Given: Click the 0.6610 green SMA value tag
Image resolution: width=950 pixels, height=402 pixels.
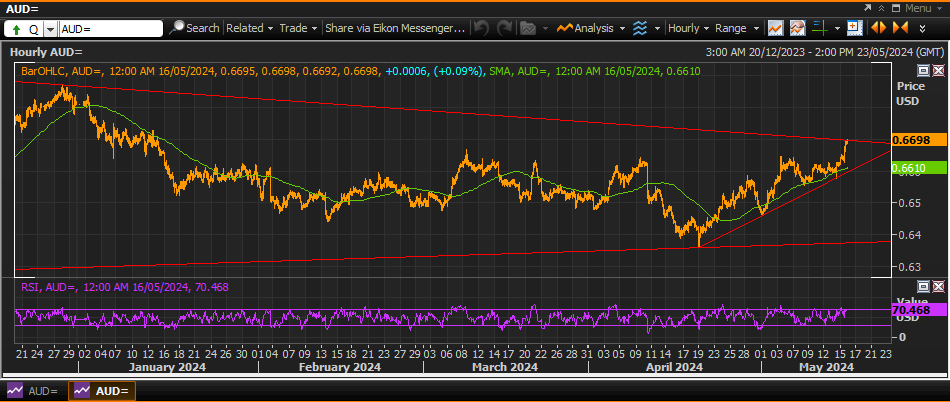Looking at the screenshot, I should point(919,168).
